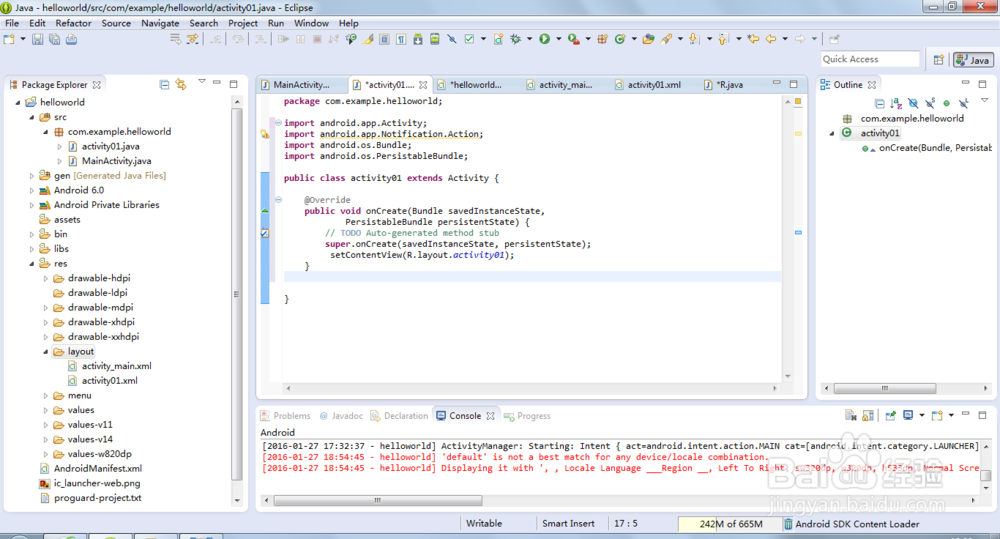
Task: Close the Console view tab
Action: pyautogui.click(x=490, y=416)
